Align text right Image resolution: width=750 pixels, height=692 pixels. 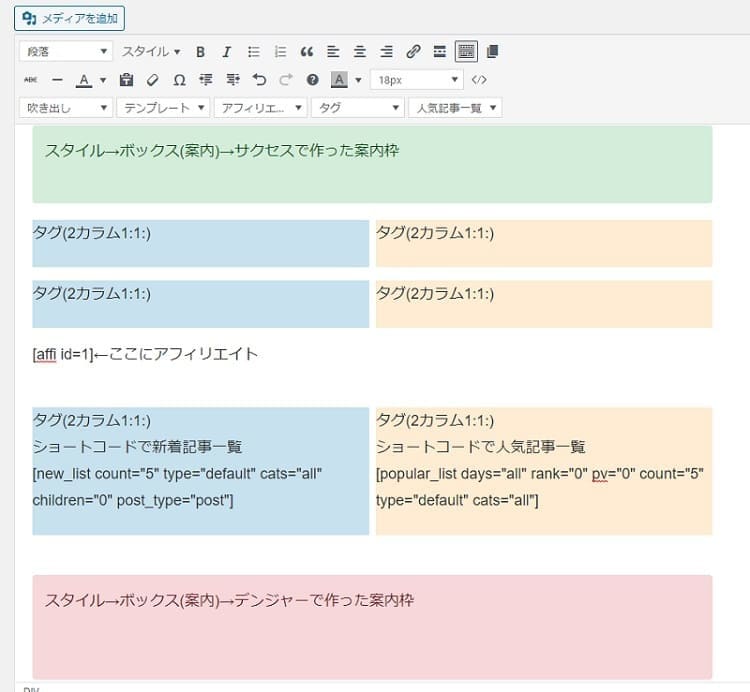(386, 52)
